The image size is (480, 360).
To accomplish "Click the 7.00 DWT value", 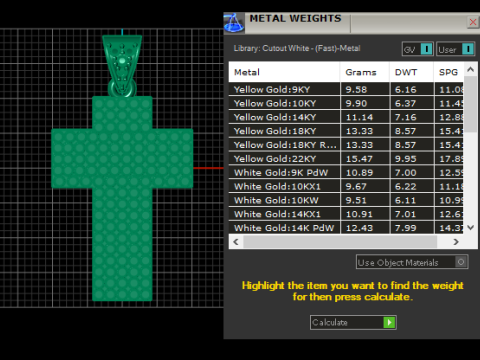I will pos(406,173).
